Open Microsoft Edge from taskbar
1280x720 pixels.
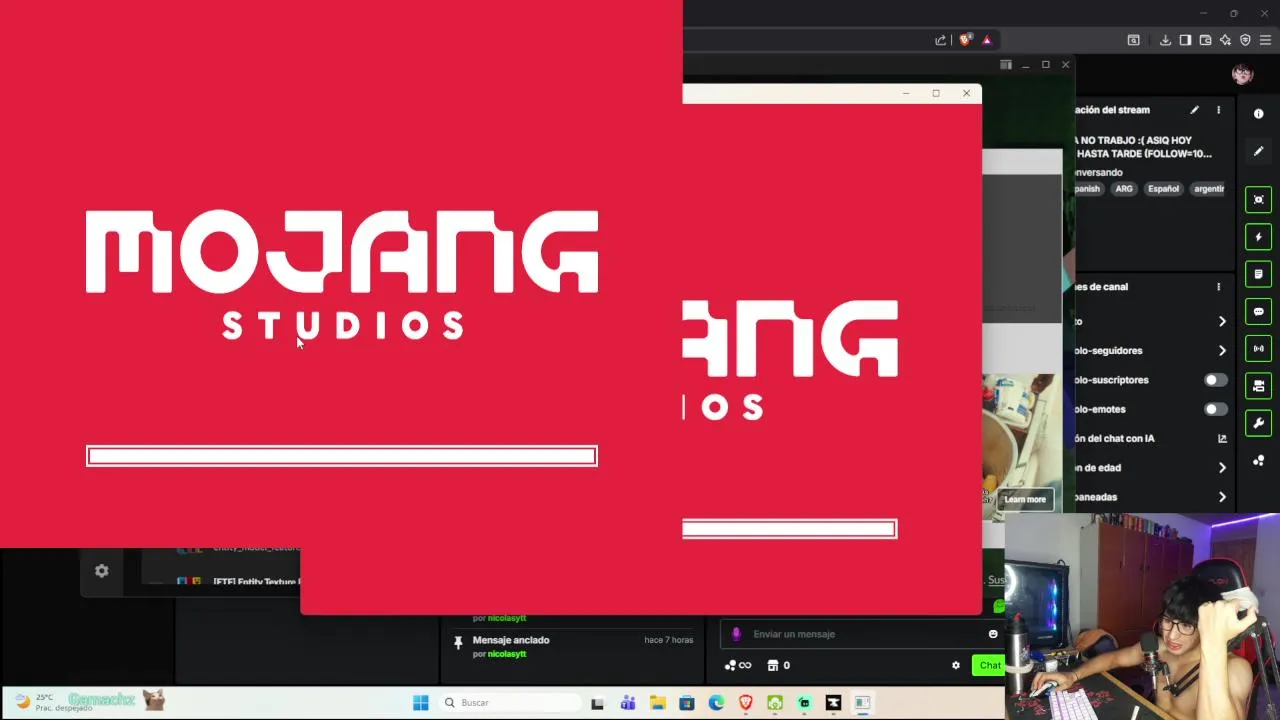click(716, 703)
